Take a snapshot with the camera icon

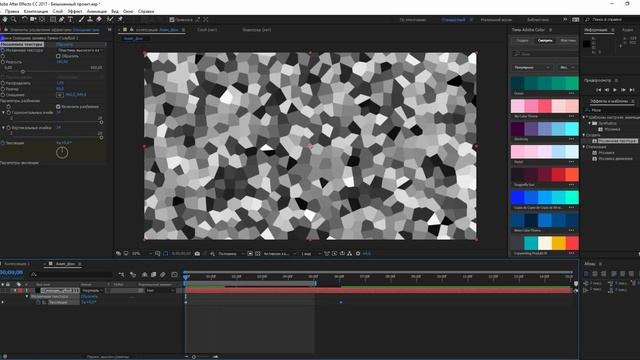pyautogui.click(x=197, y=253)
